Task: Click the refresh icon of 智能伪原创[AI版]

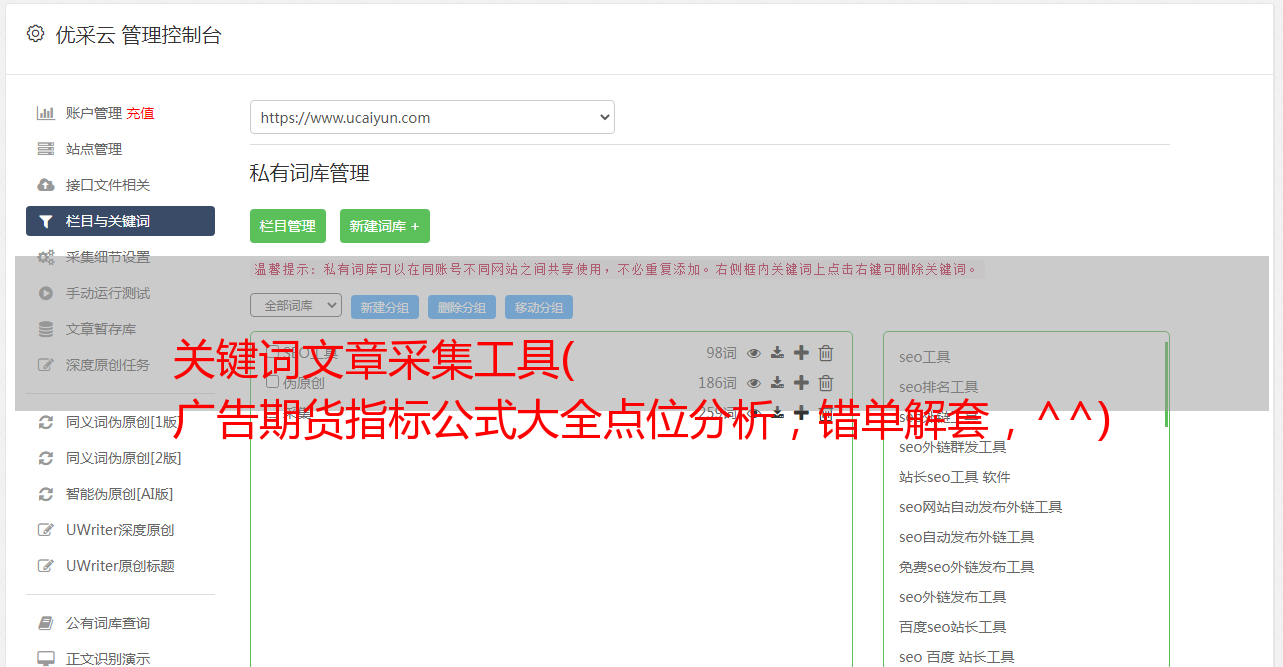Action: coord(46,494)
